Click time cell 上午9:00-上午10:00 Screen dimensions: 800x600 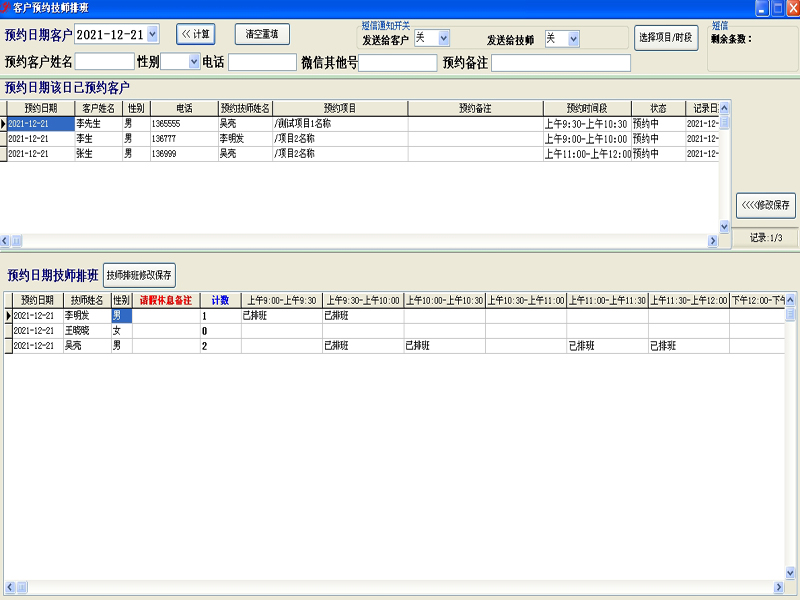[587, 139]
